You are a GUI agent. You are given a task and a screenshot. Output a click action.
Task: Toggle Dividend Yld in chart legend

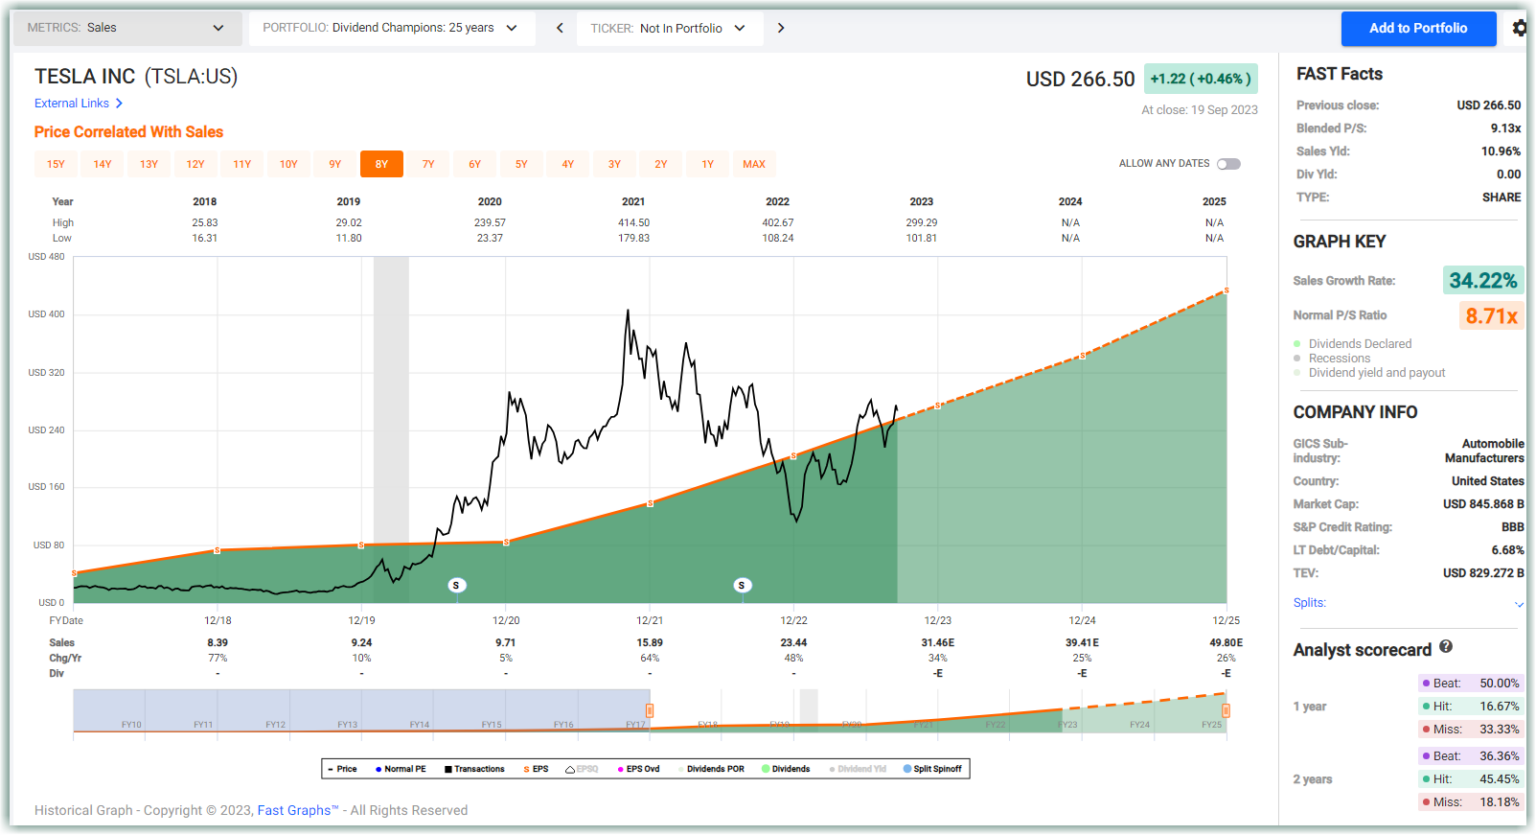click(x=858, y=769)
